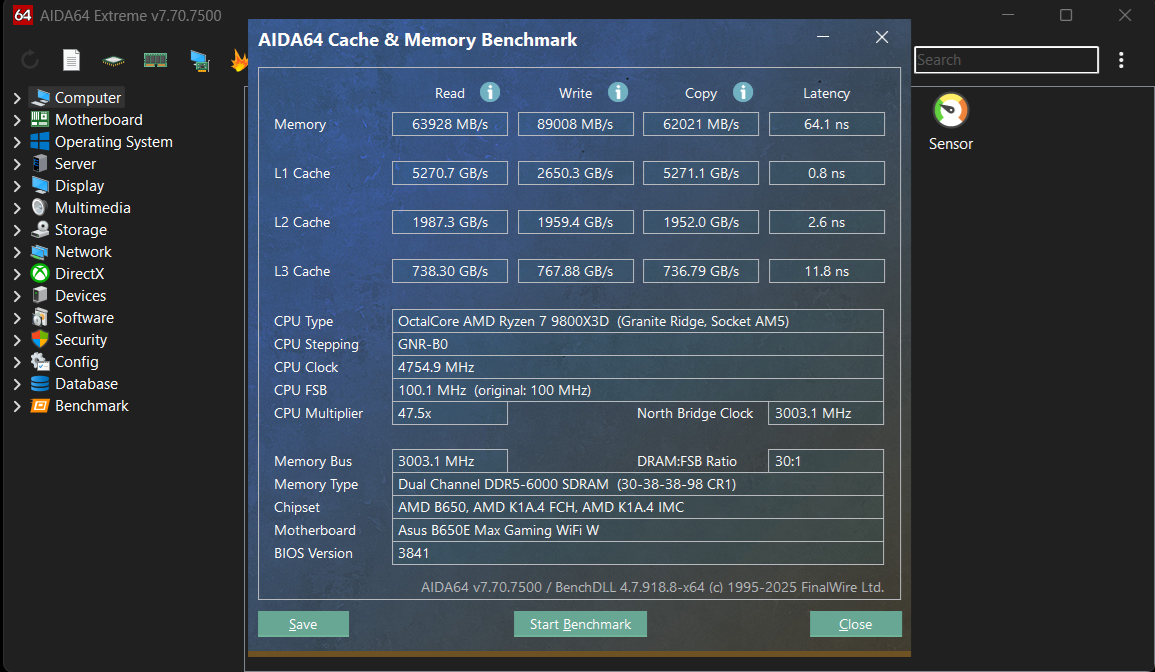
Task: Expand the Storage tree node
Action: 17,230
